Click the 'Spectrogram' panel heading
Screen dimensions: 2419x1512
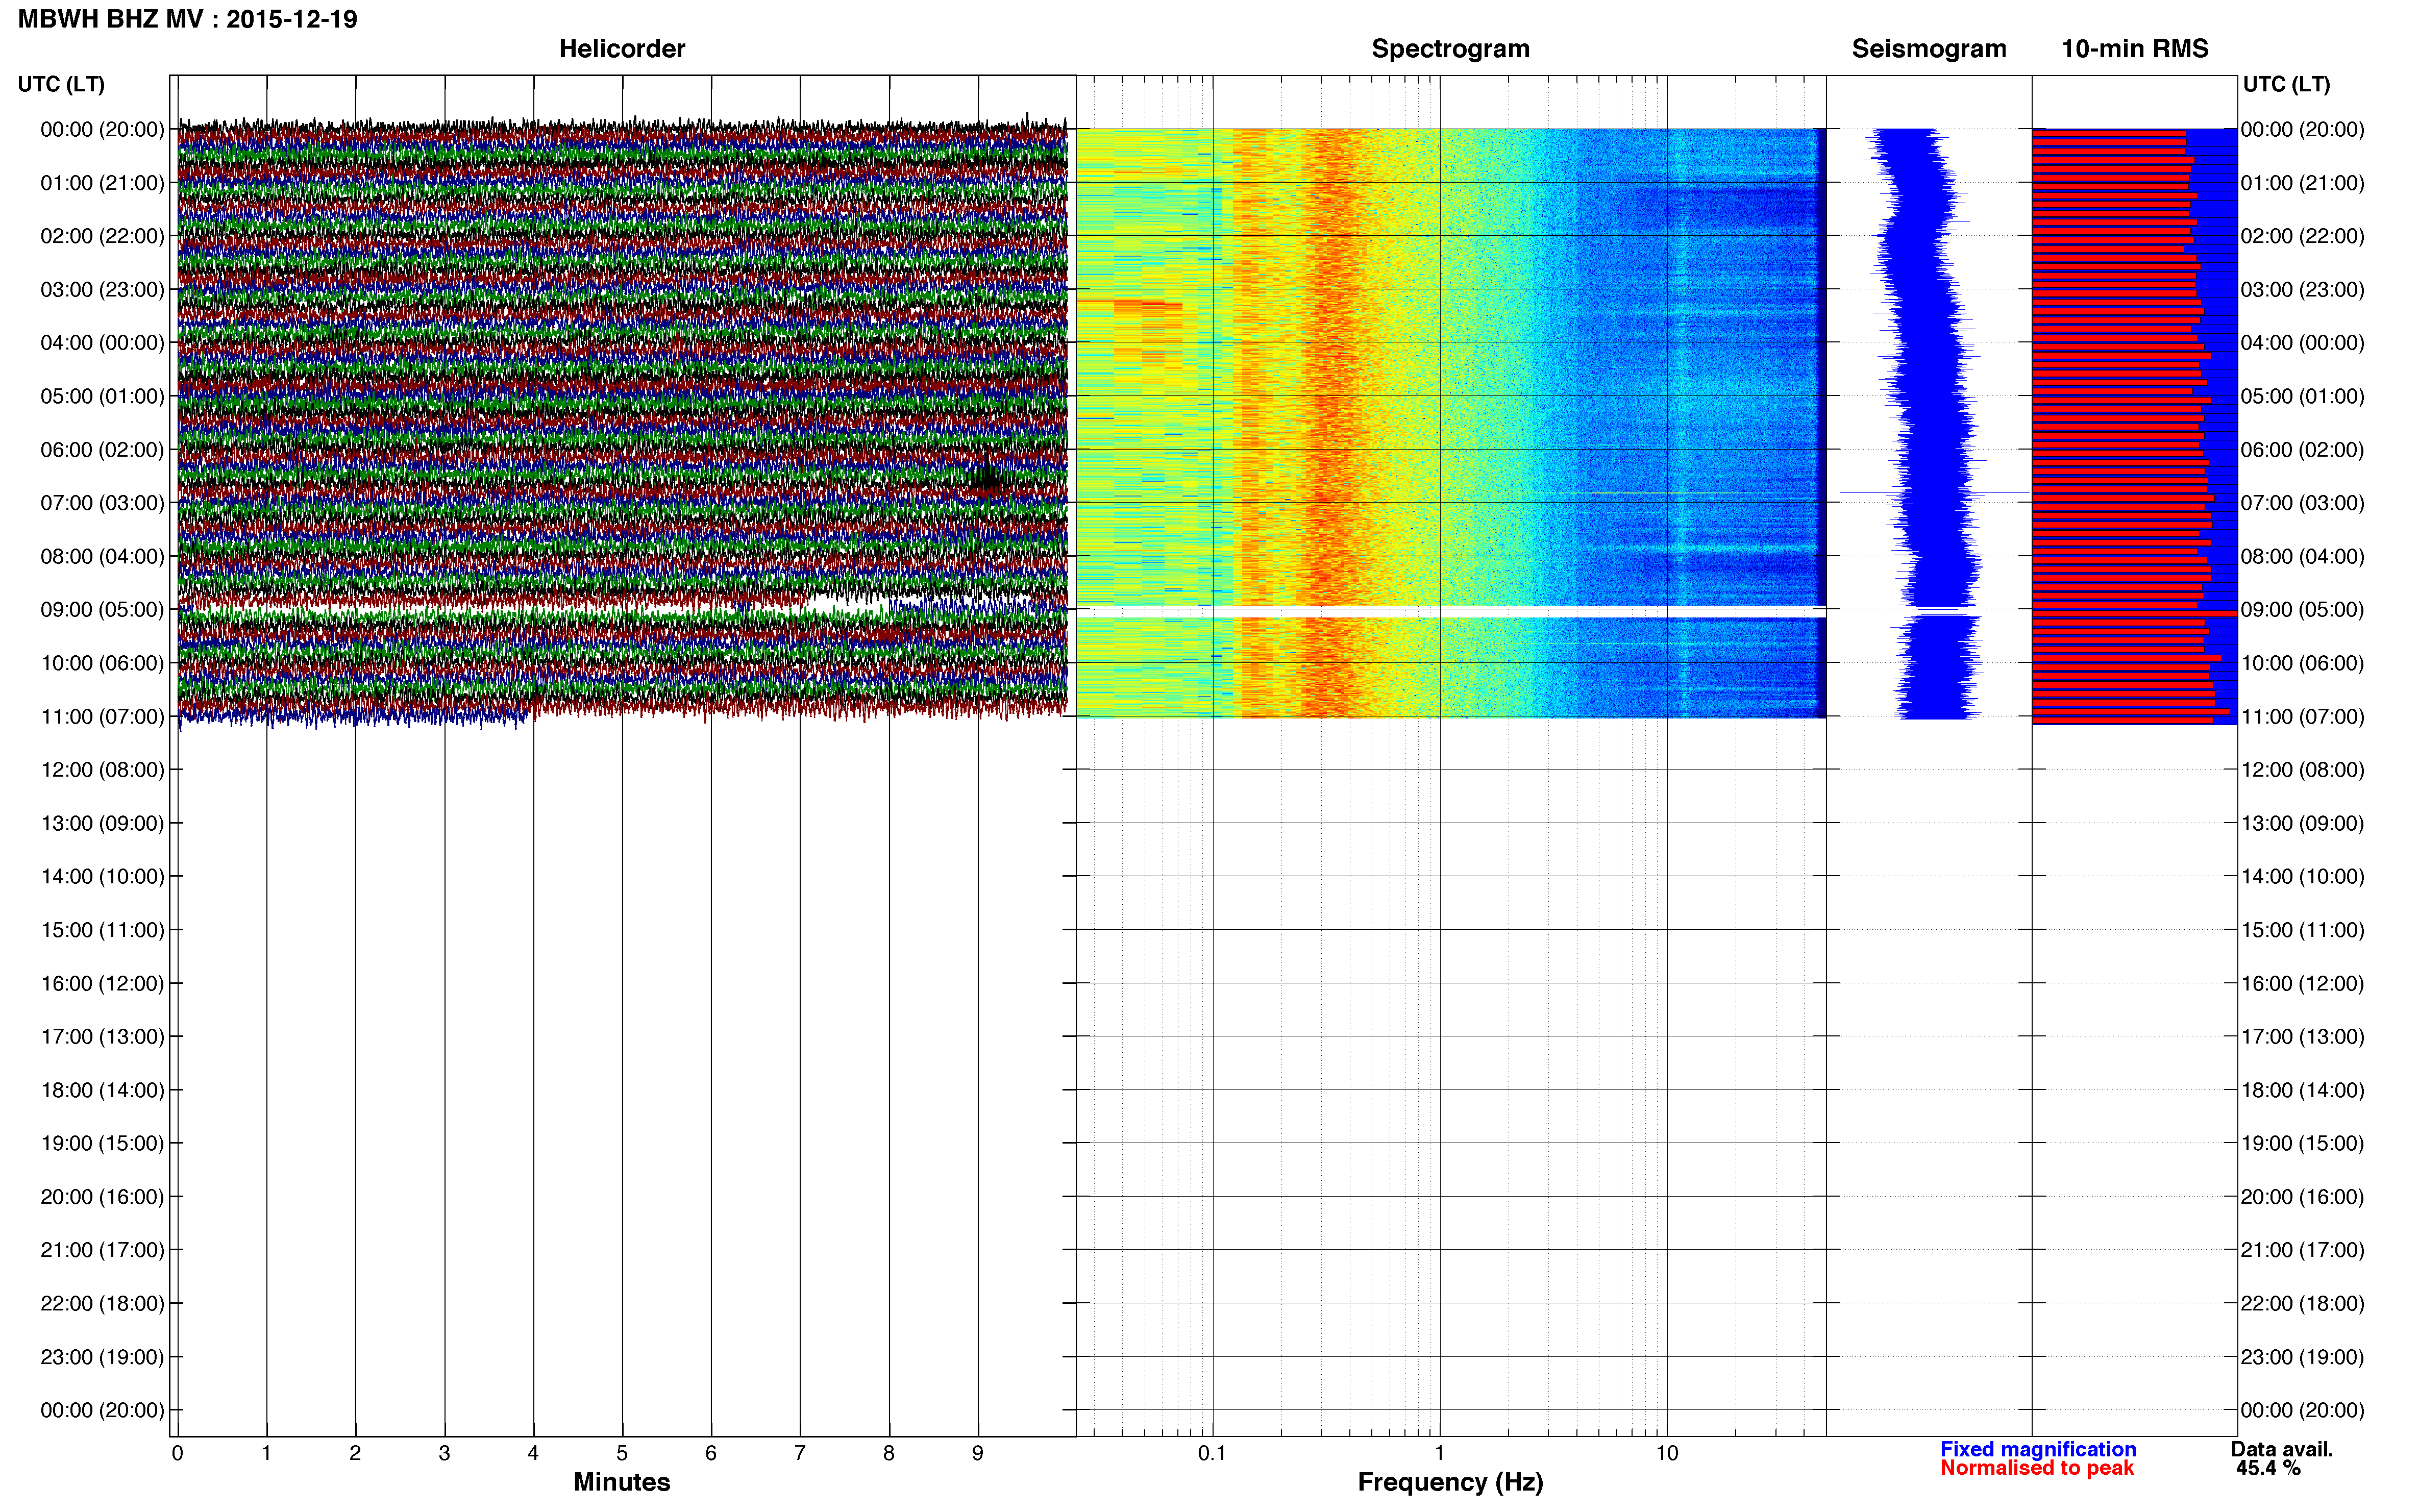point(1450,49)
